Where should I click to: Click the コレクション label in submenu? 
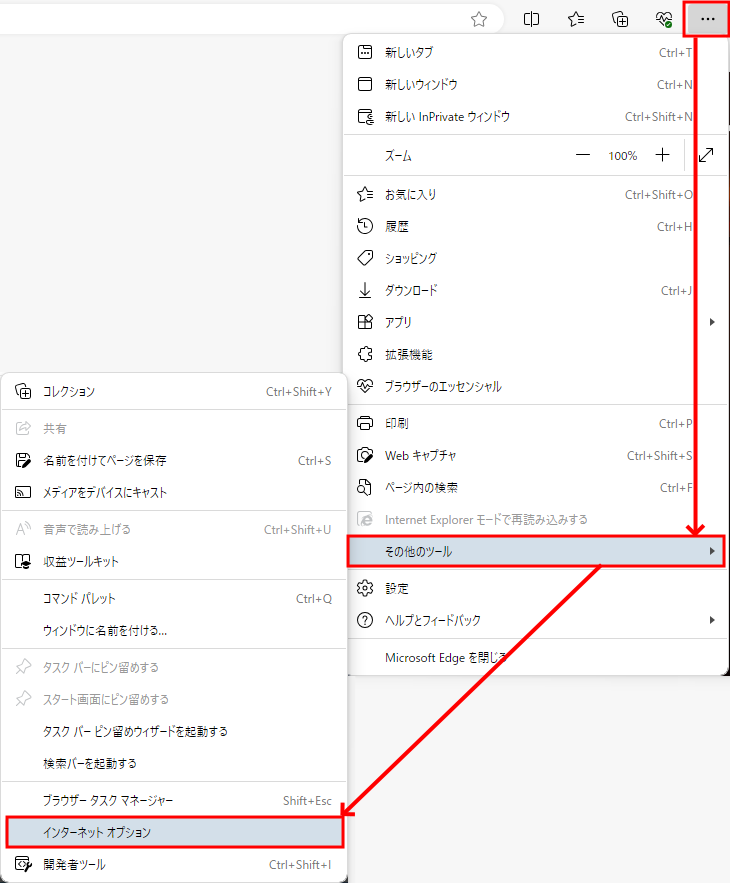point(69,391)
